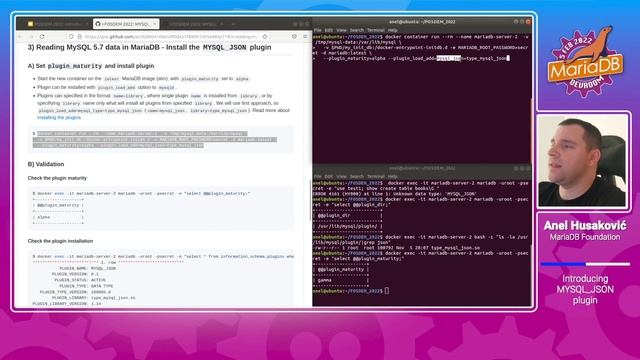
Task: Close the lower terminal window
Action: (528, 168)
